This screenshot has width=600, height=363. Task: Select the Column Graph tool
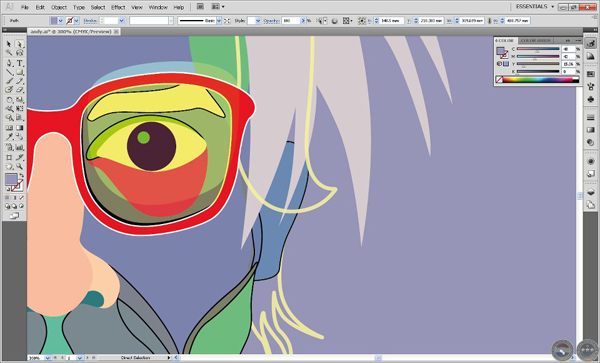point(19,147)
